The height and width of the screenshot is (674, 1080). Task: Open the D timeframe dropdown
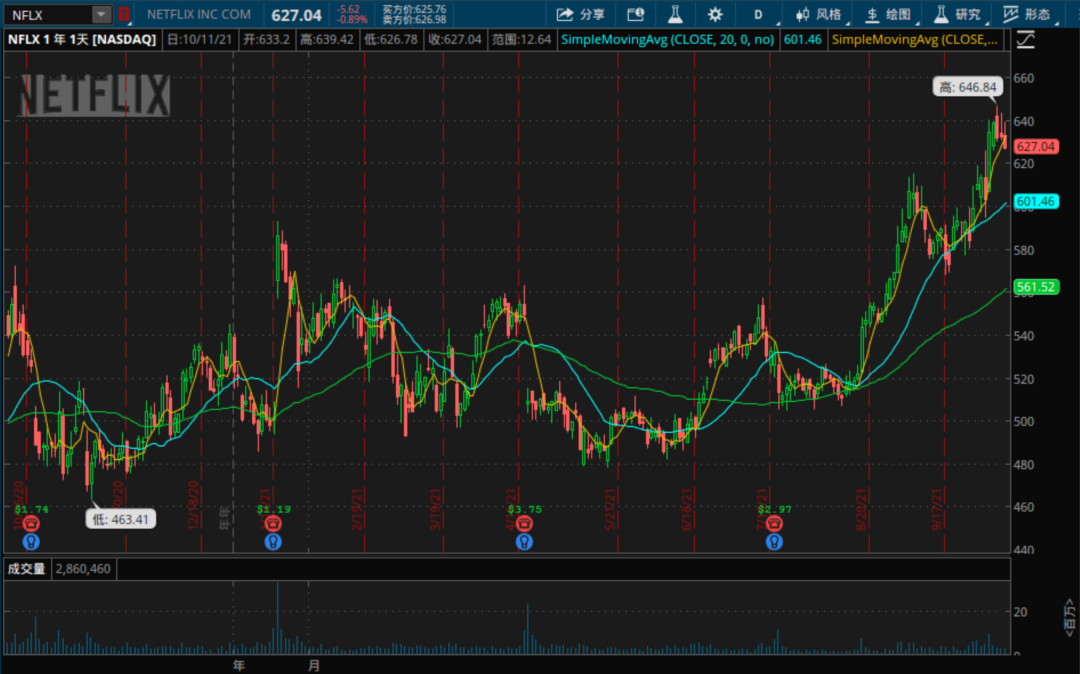(758, 14)
